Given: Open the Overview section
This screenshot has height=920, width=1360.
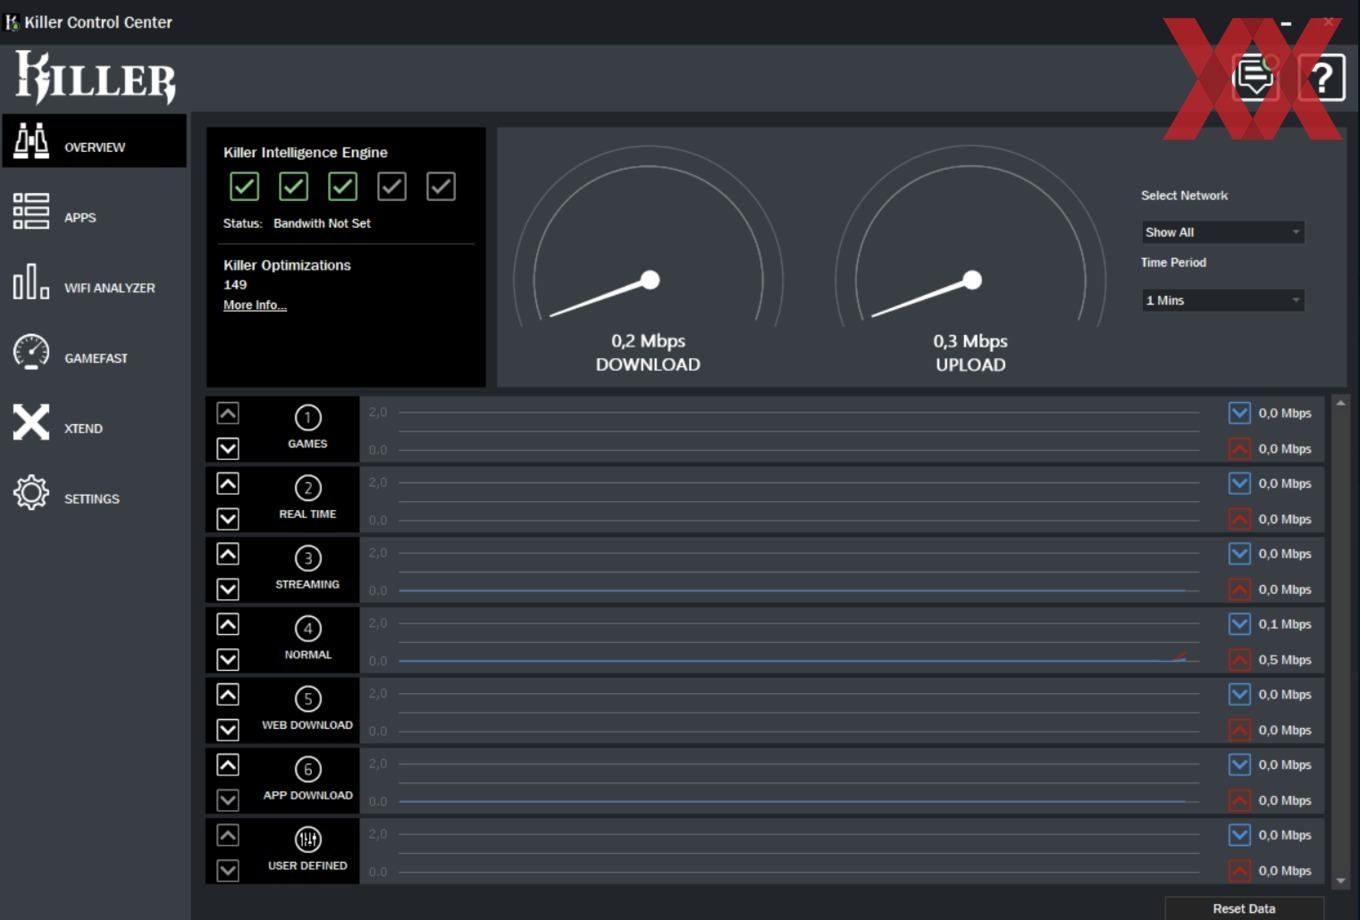Looking at the screenshot, I should click(x=94, y=141).
